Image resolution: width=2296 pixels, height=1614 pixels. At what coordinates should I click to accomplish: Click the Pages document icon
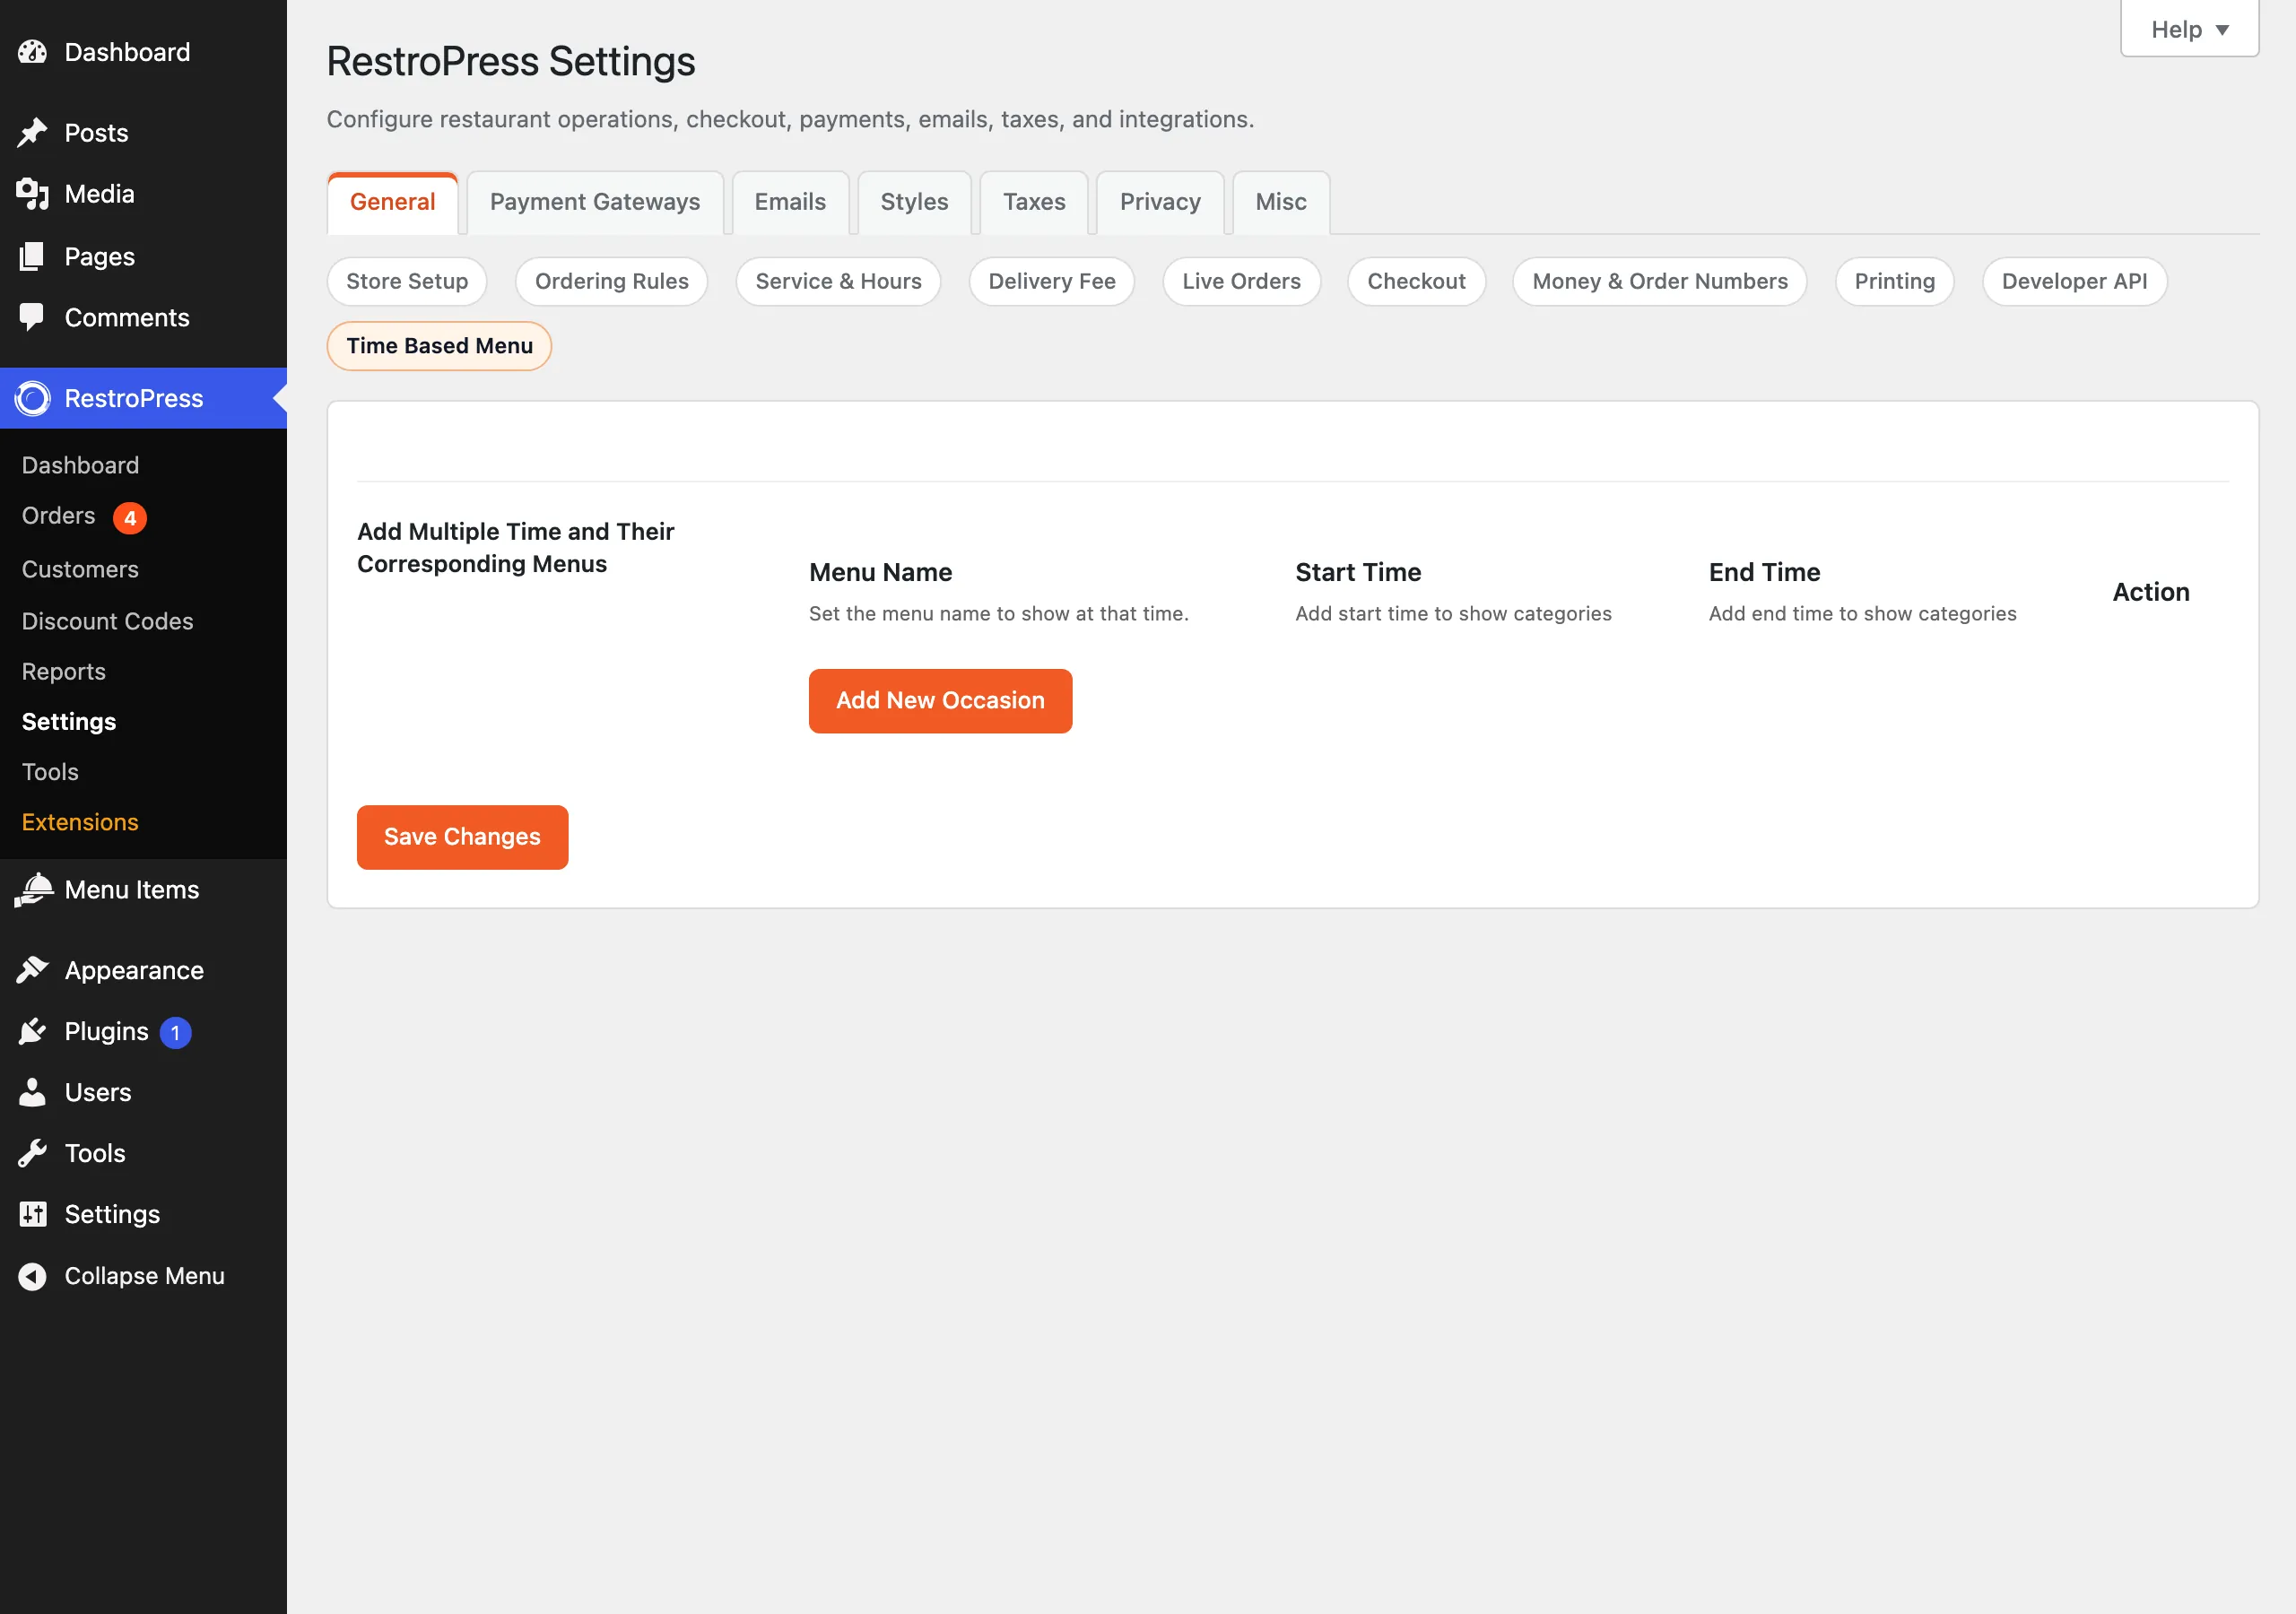tap(32, 256)
